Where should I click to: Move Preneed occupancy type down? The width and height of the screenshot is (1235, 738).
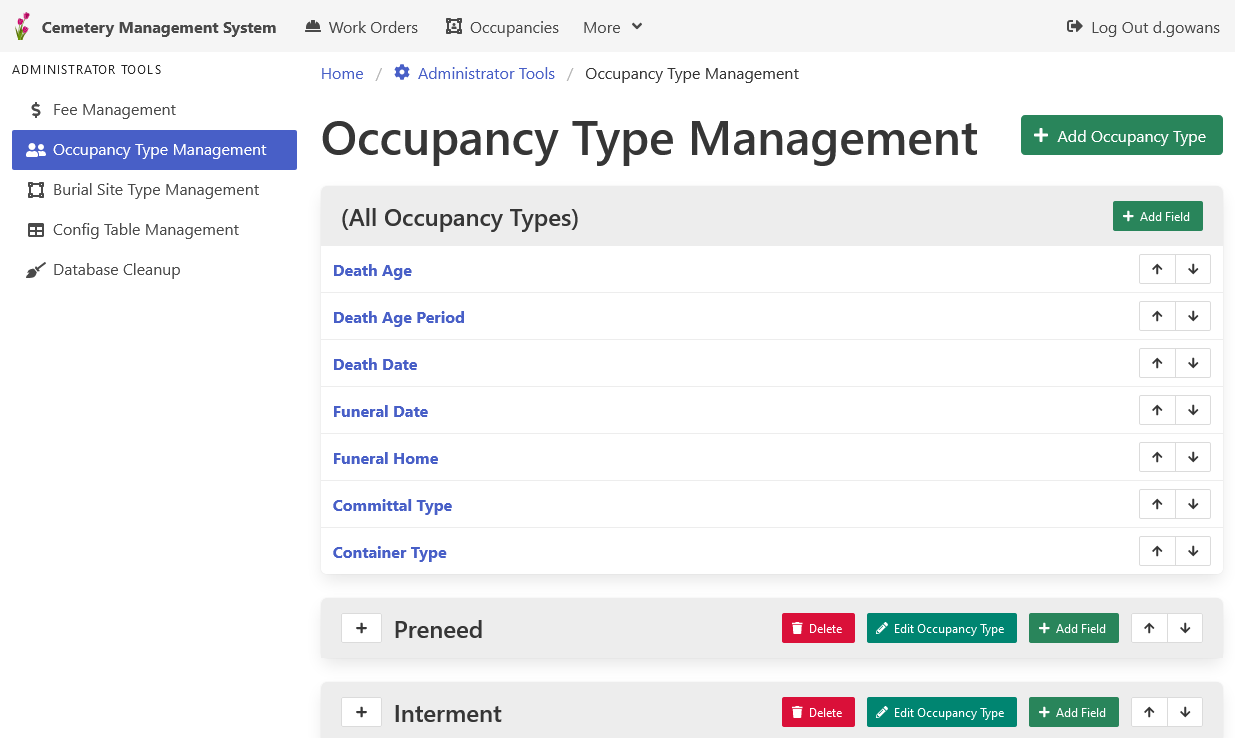click(1184, 628)
